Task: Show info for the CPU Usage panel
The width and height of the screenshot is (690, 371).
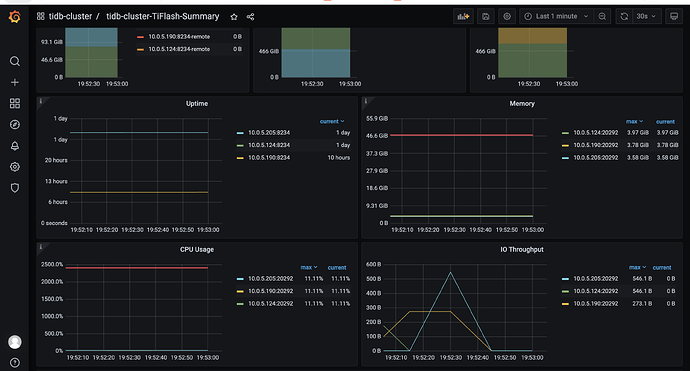Action: (40, 247)
